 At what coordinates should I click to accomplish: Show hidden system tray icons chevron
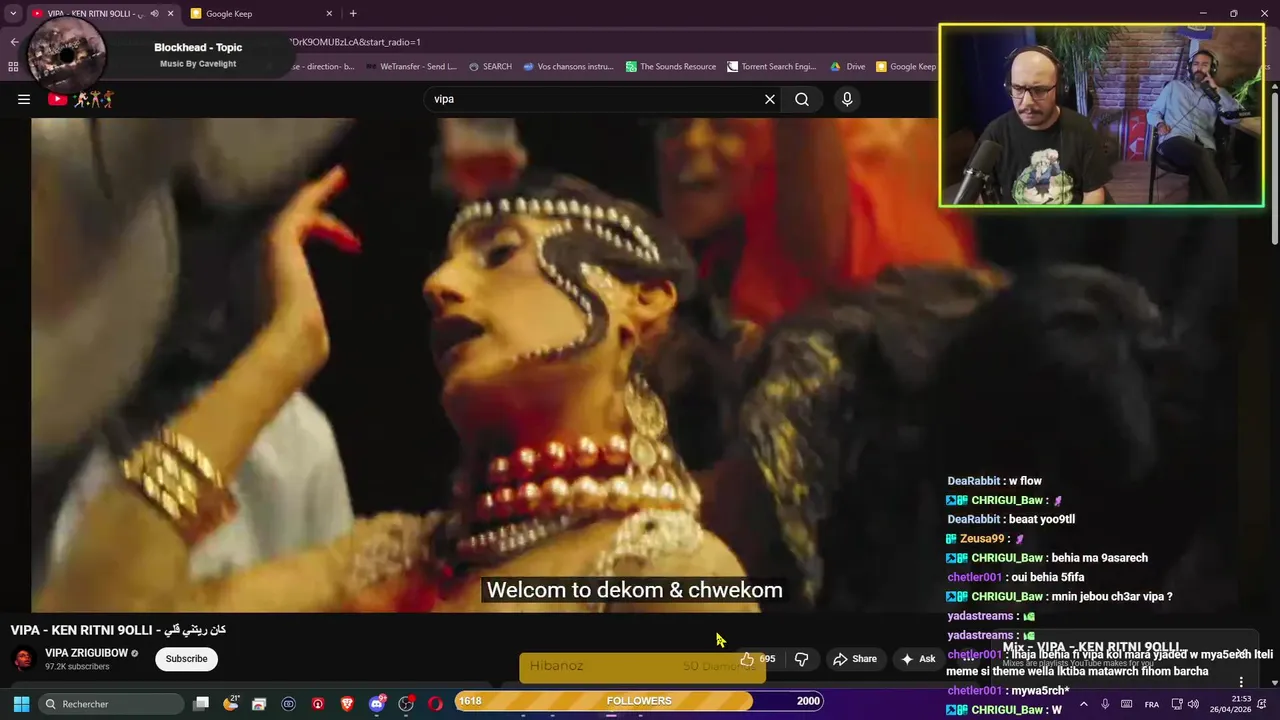click(x=1083, y=704)
